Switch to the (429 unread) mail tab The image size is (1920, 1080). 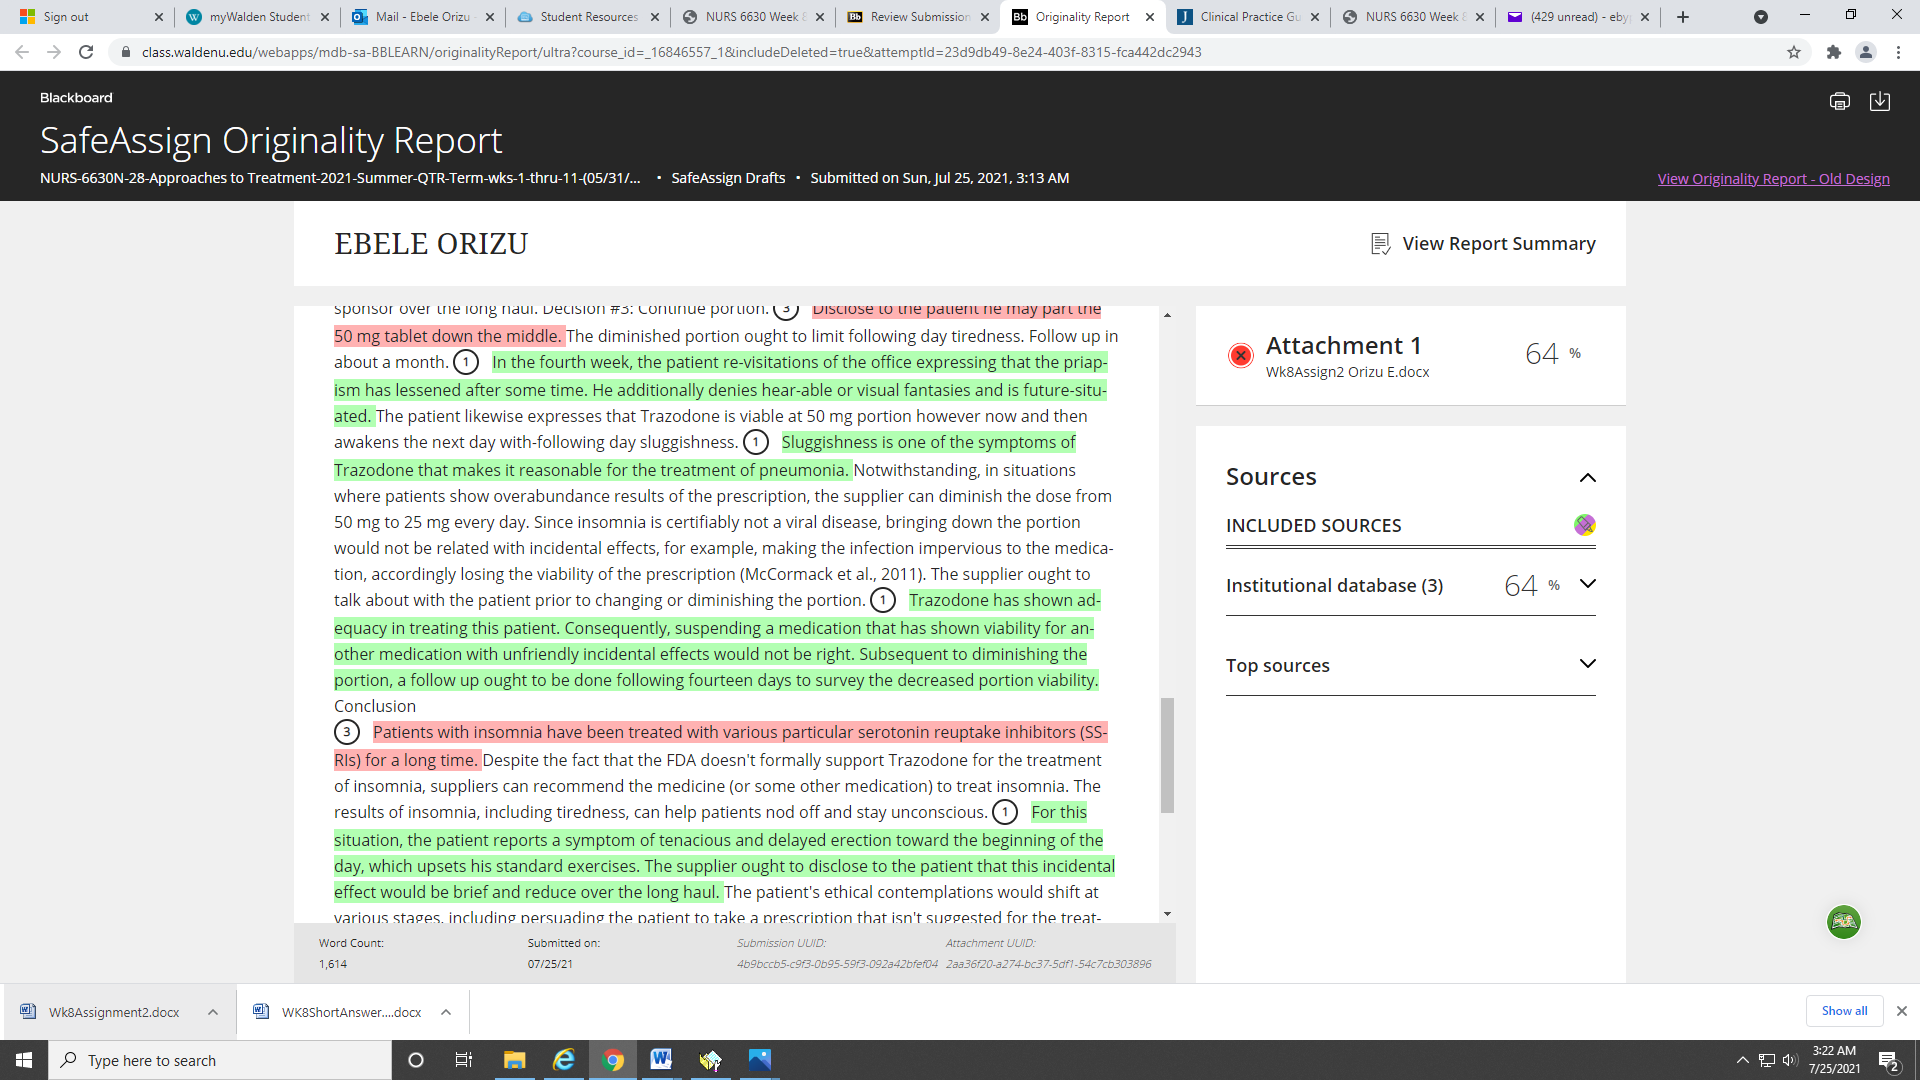tap(1580, 17)
